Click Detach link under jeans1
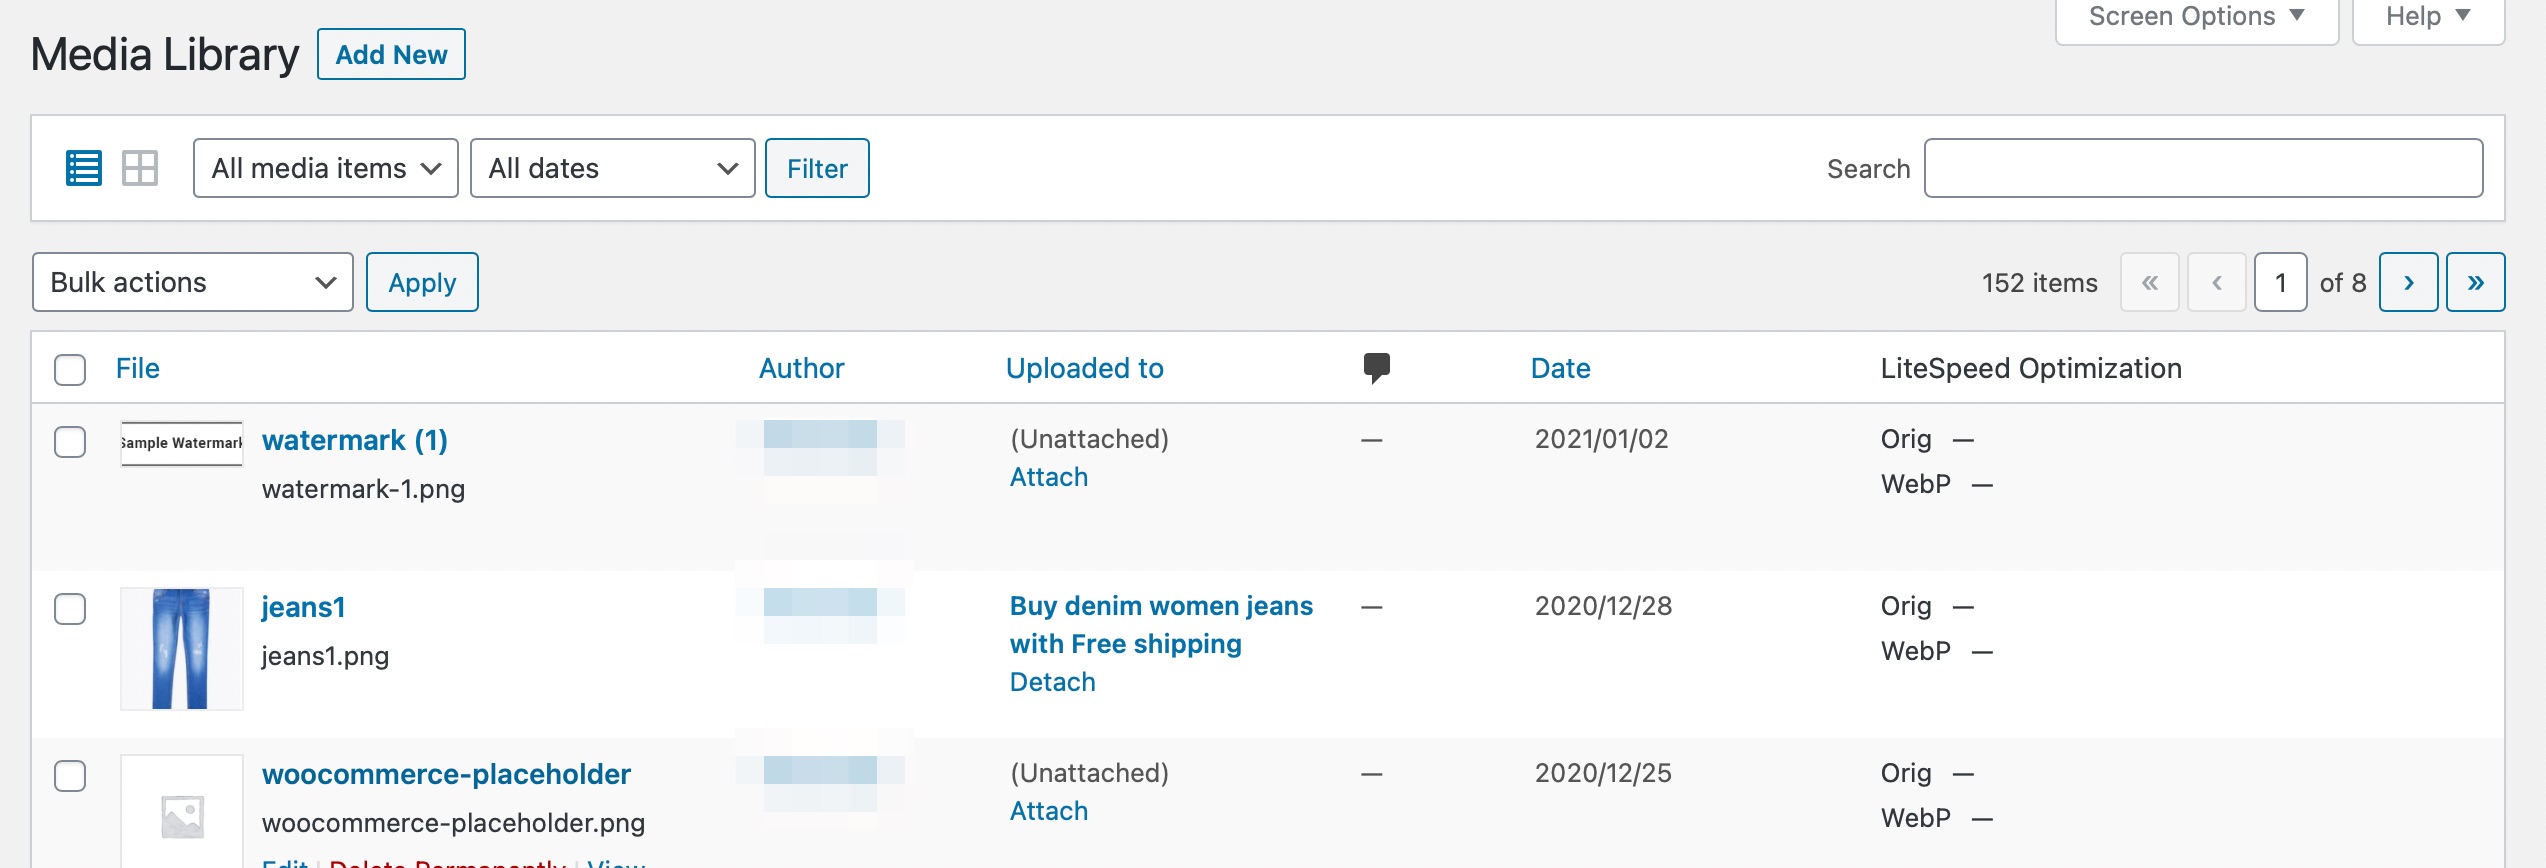Screen dimensions: 2546x868 point(1052,682)
